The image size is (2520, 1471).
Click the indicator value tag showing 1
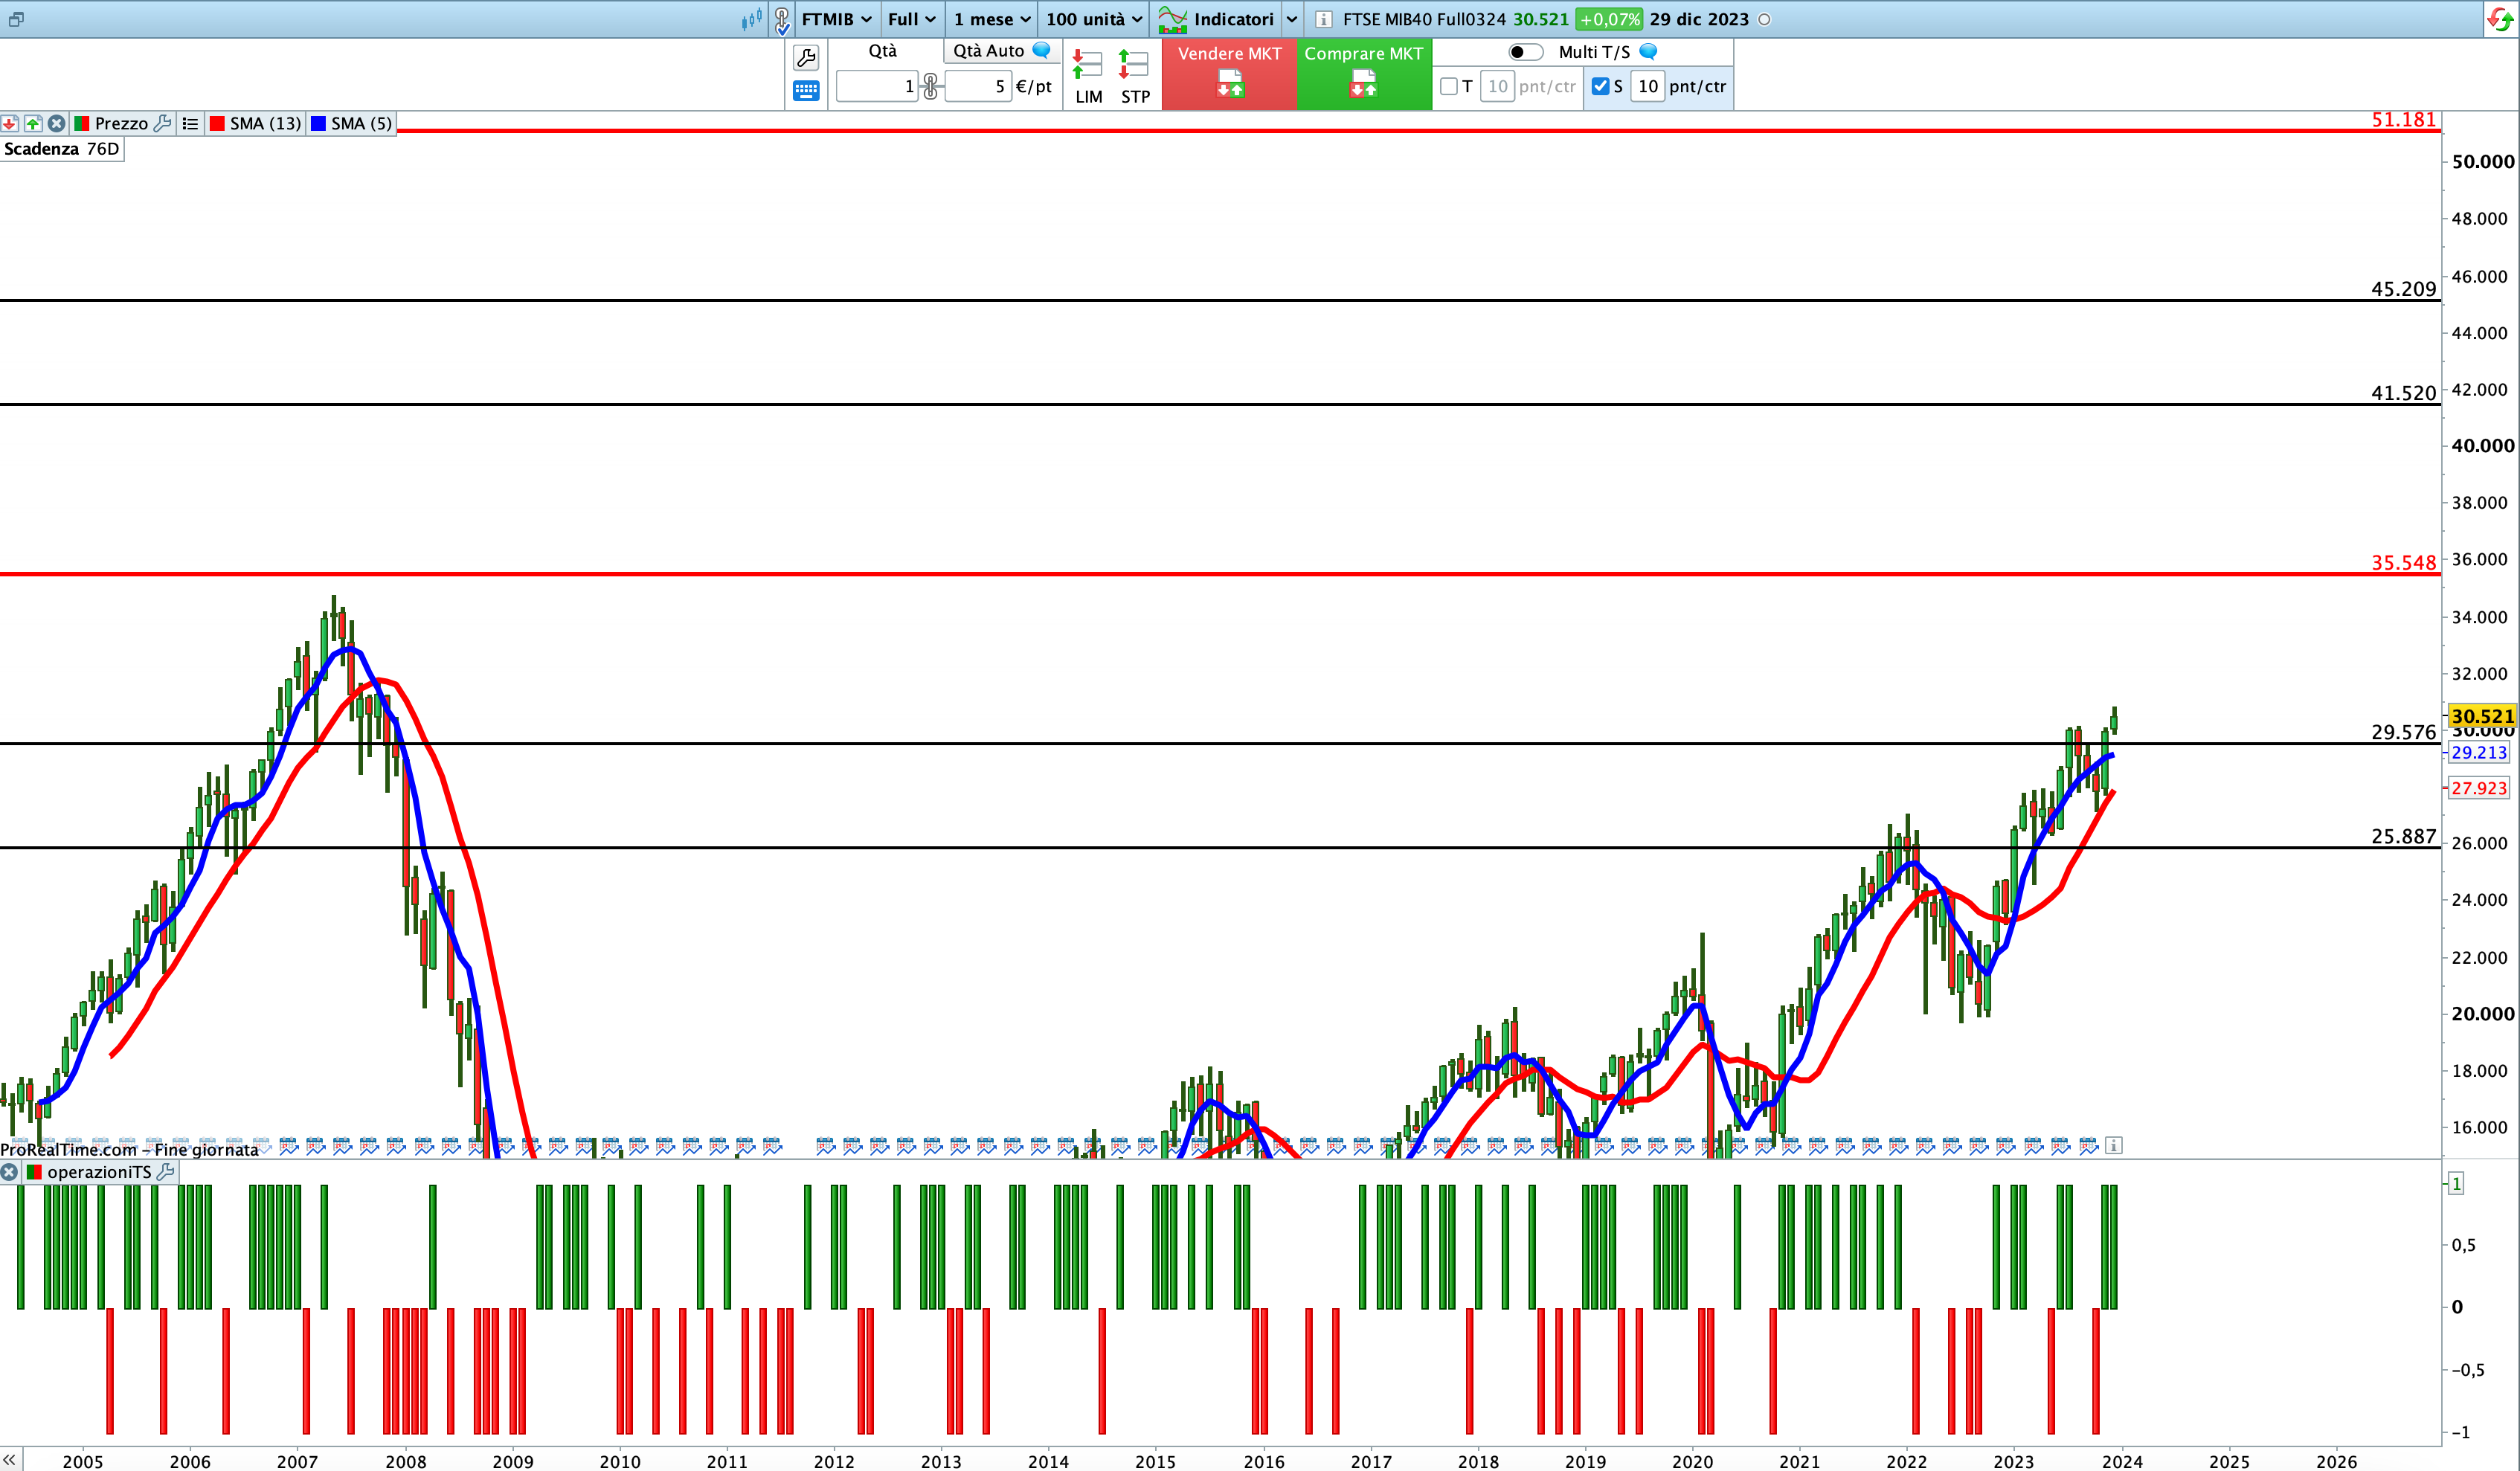(x=2456, y=1183)
